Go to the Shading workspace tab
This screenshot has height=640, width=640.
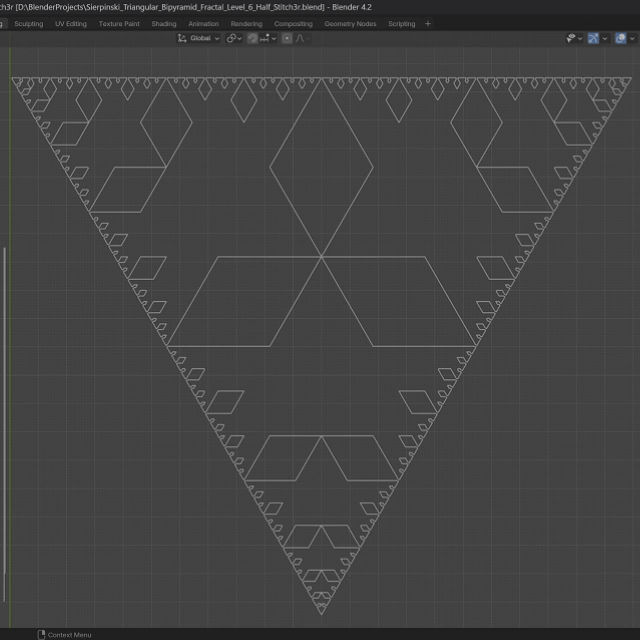tap(163, 23)
